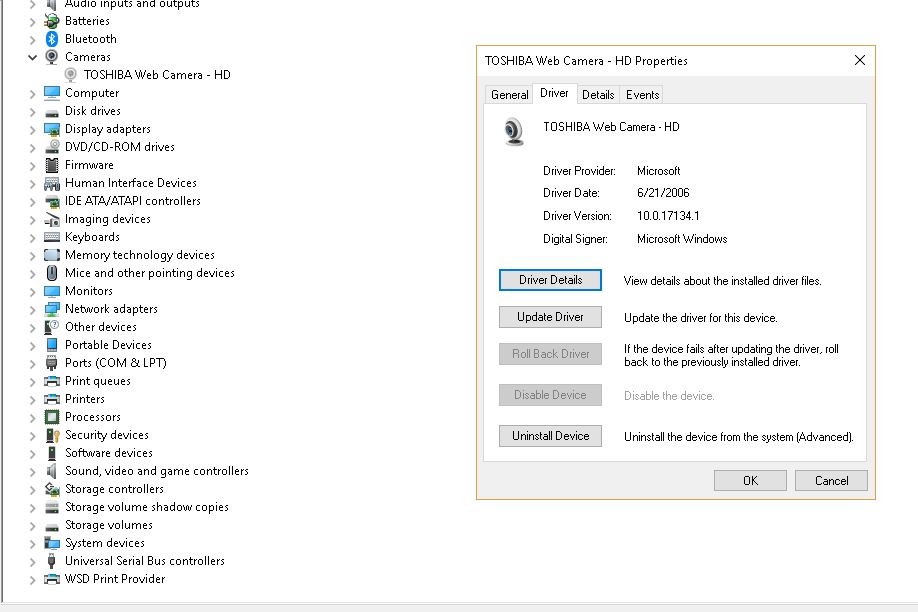Click the Network adapters icon
Viewport: 918px width, 612px height.
coord(52,309)
